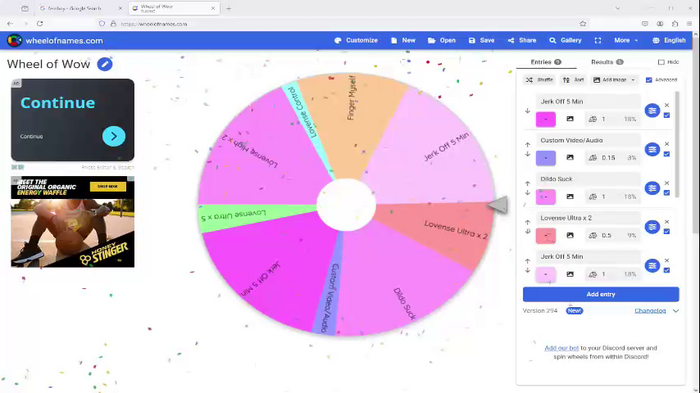Uncheck the Custom Video/Audio entry checkbox
Screen dimensions: 700x393
(x=667, y=154)
